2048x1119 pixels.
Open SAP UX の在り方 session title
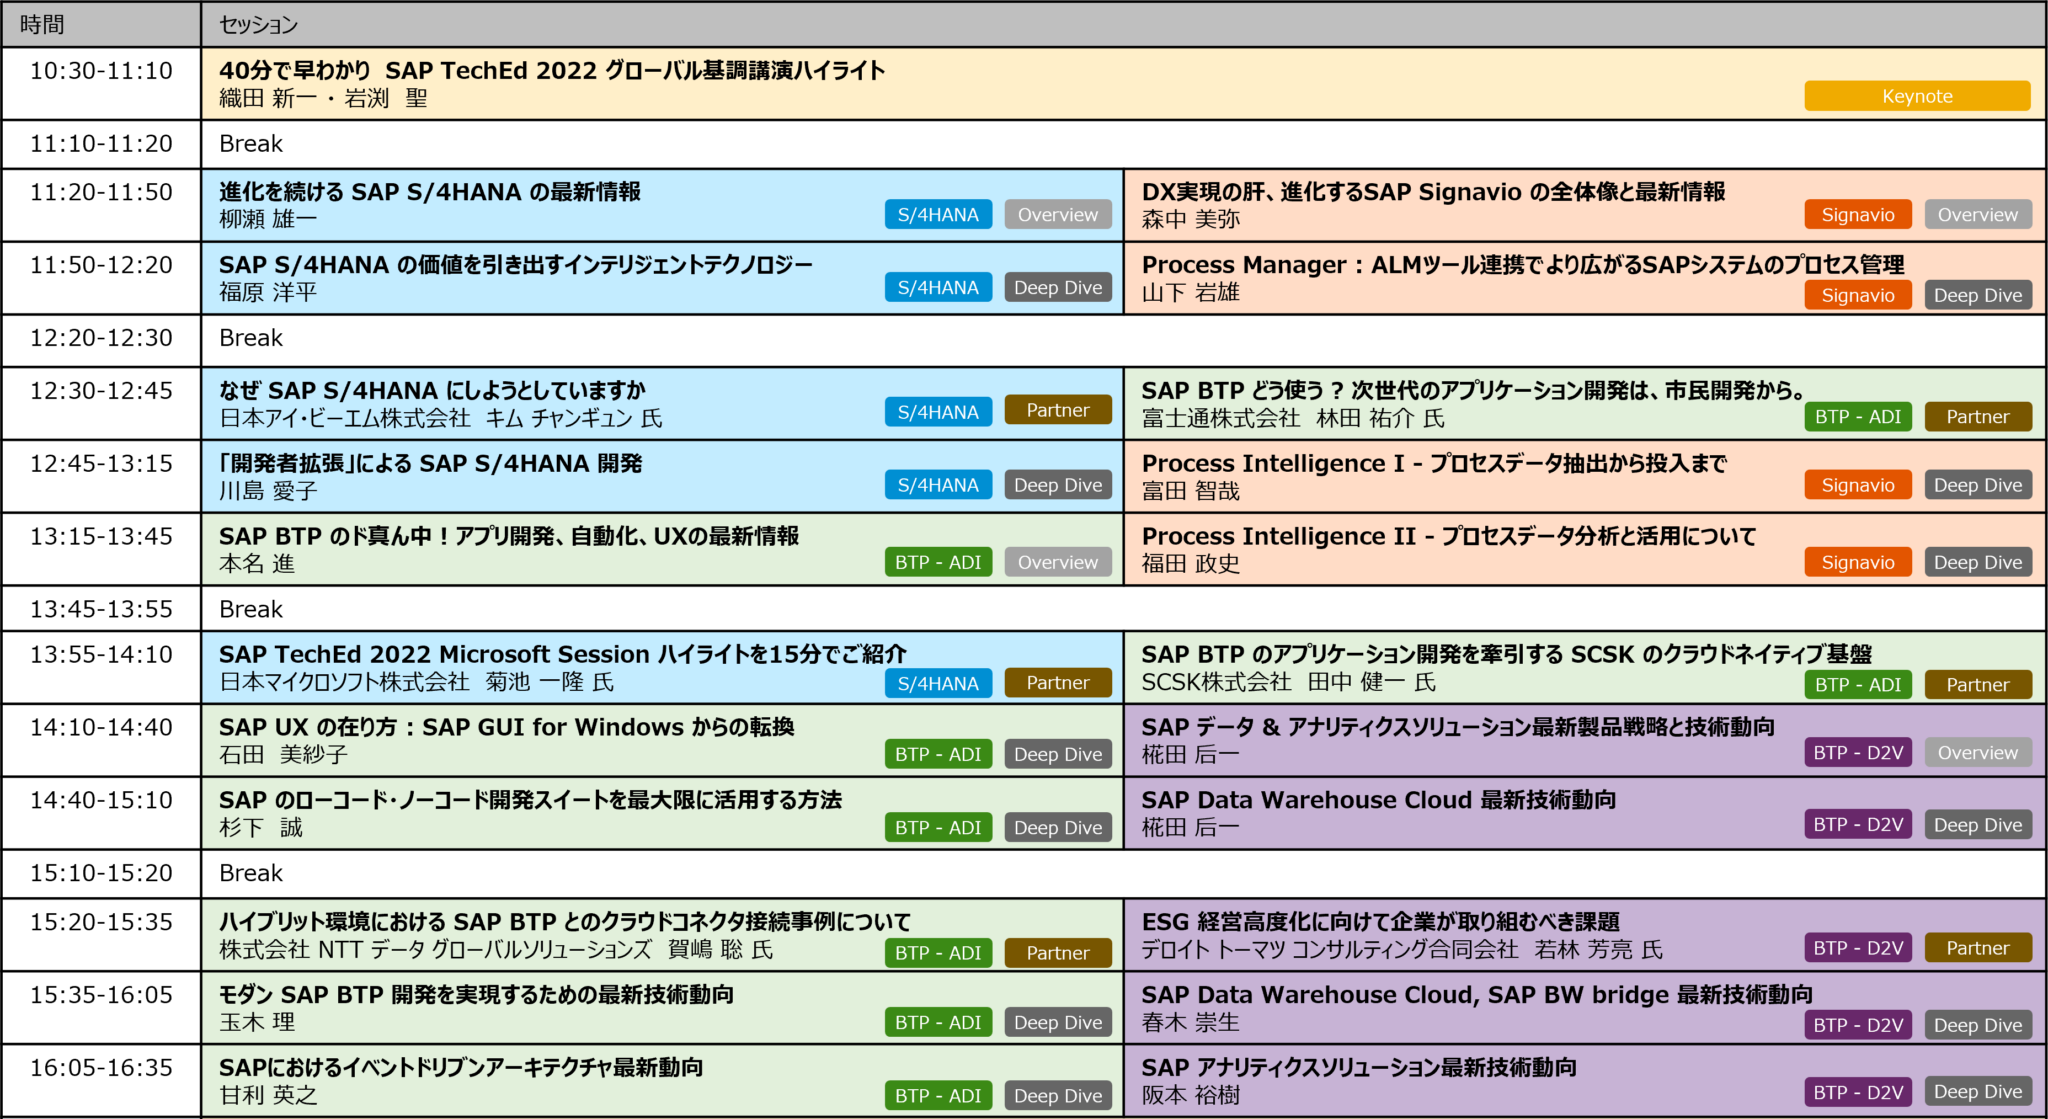pyautogui.click(x=507, y=728)
